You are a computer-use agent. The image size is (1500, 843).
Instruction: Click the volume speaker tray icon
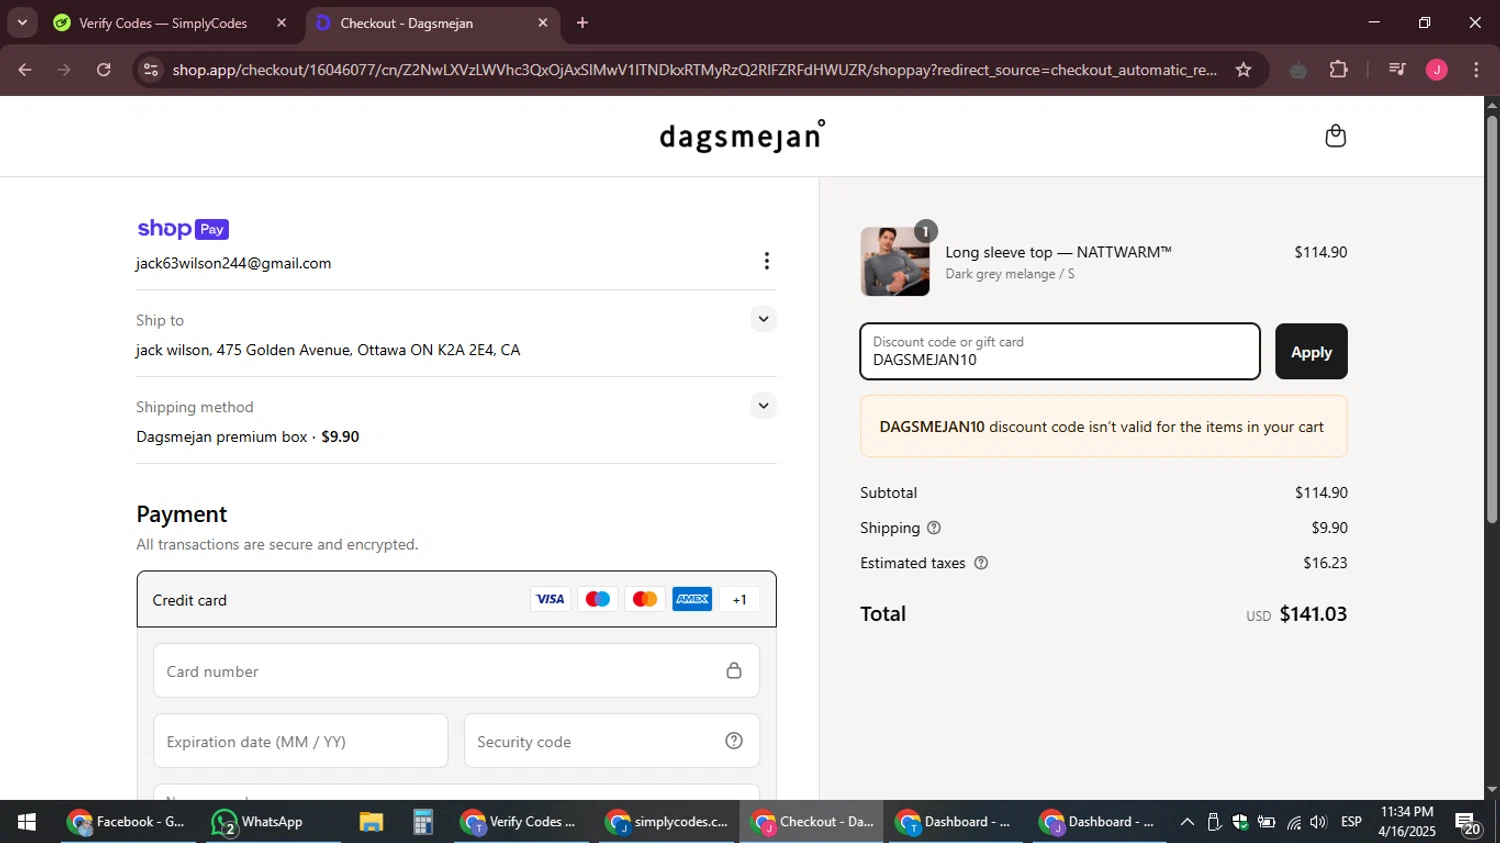click(x=1318, y=822)
